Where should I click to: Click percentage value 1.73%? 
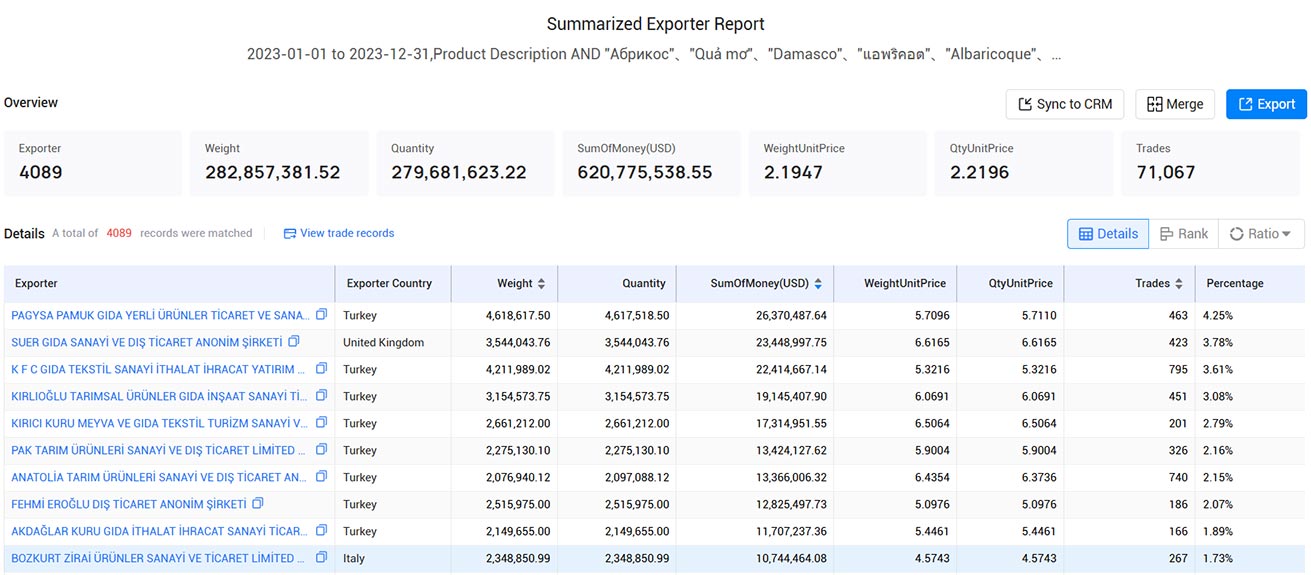coord(1219,558)
